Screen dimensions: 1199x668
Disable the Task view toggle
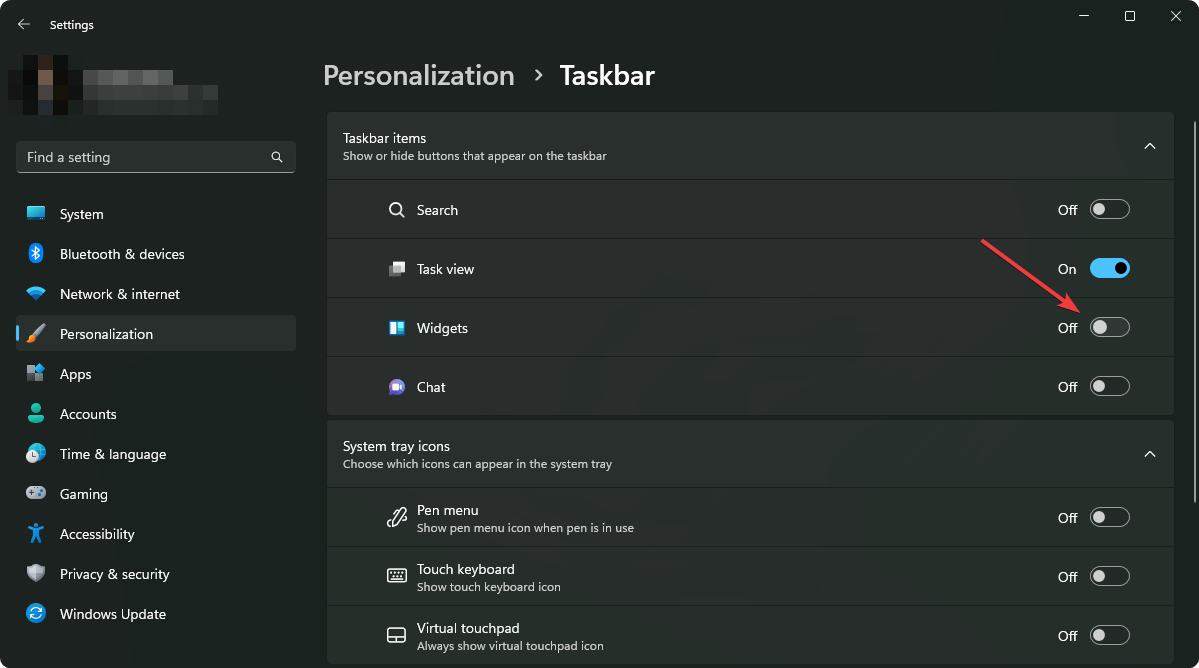(x=1109, y=268)
